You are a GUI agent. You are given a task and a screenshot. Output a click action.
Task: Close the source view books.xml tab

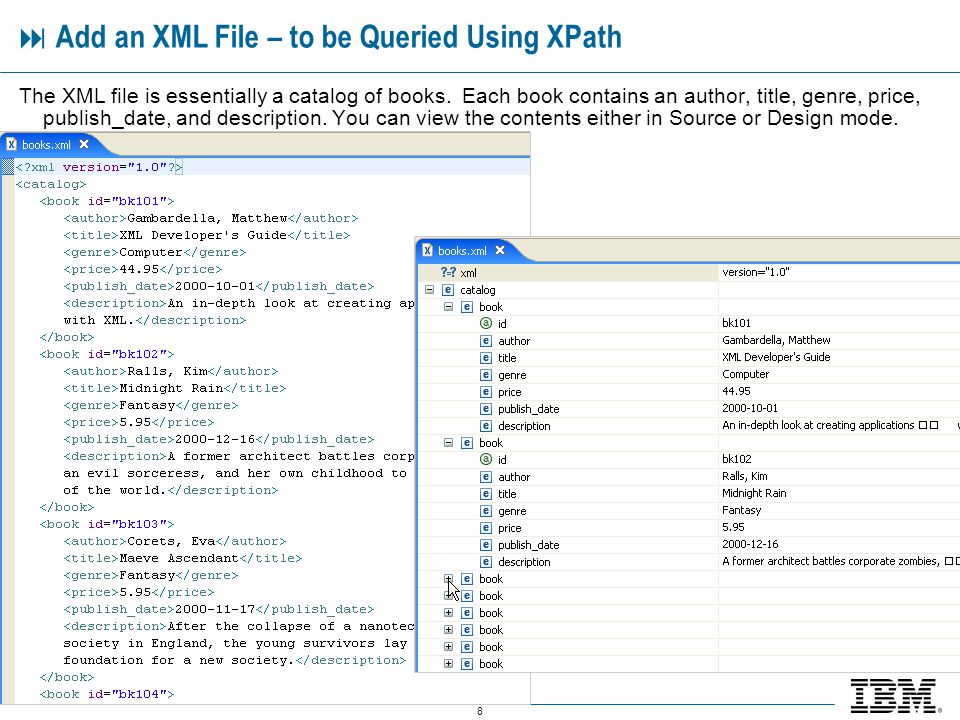[84, 144]
